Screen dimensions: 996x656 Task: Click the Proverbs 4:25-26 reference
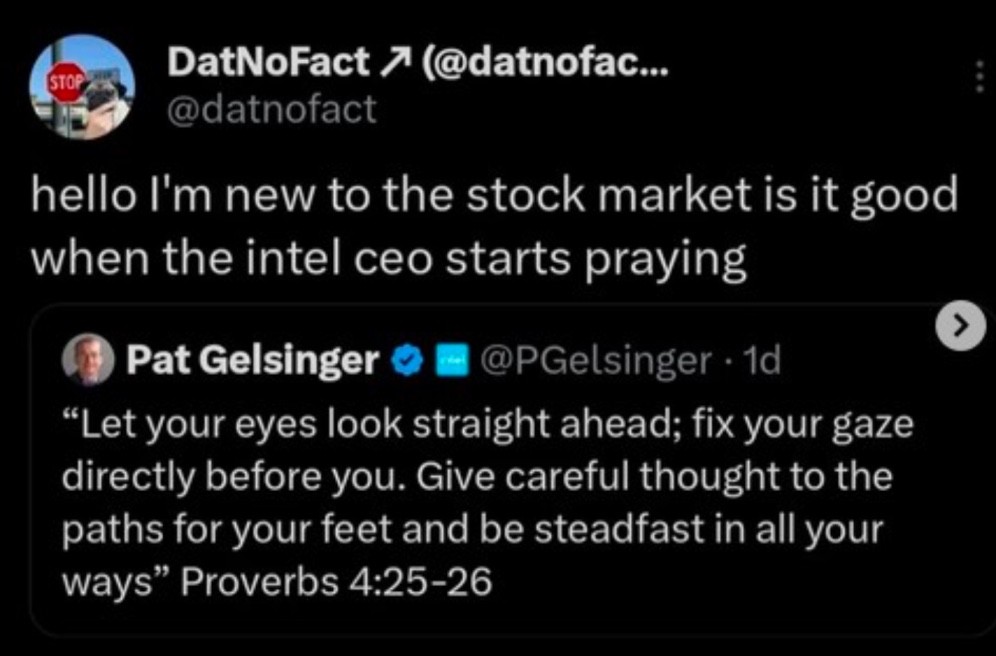(x=336, y=581)
